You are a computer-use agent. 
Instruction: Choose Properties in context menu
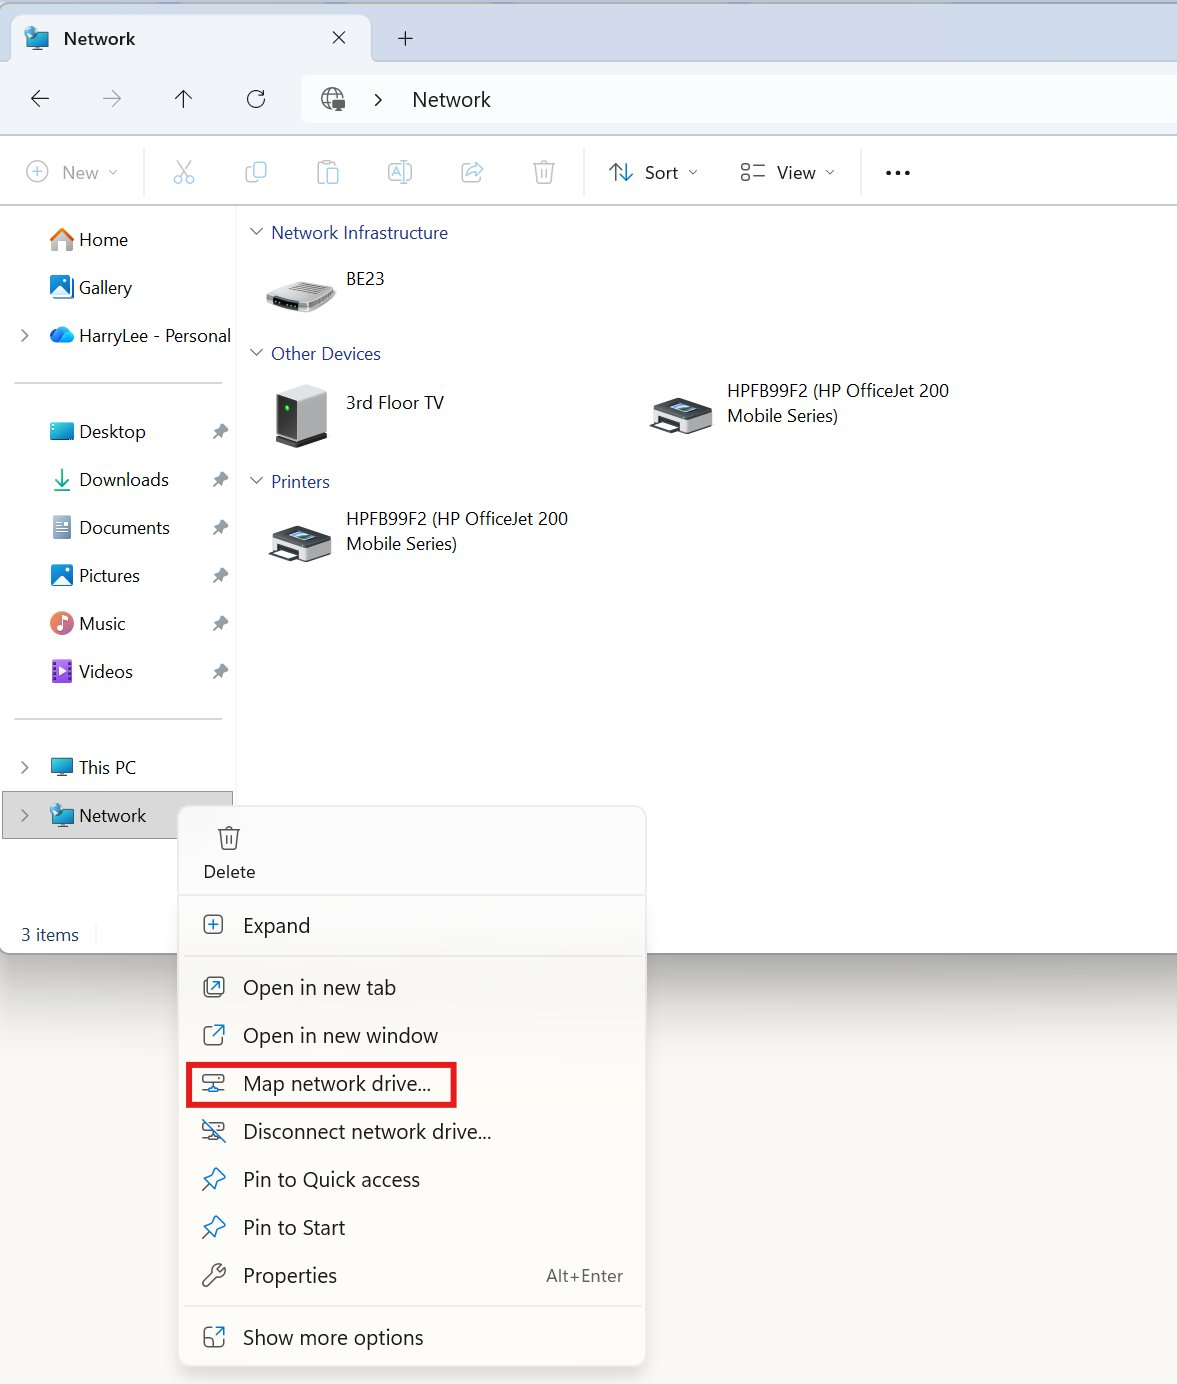click(x=412, y=1275)
